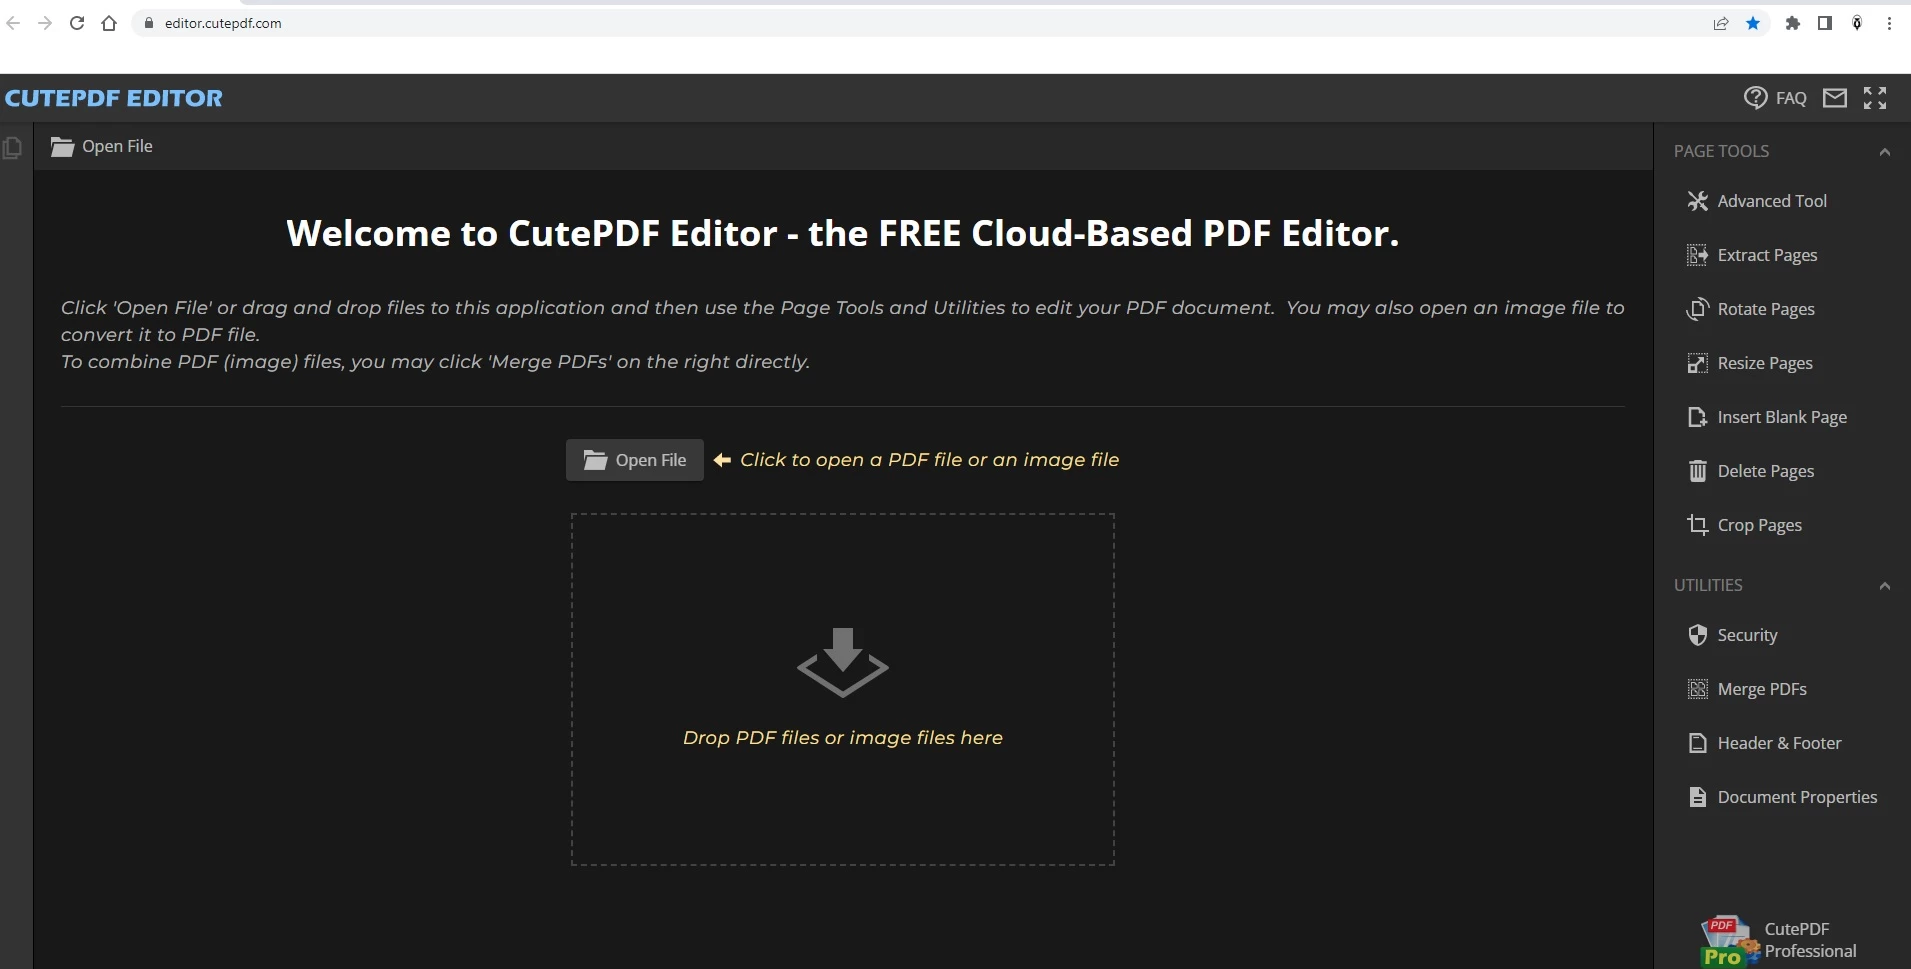
Task: Click the CutePDF Pro logo icon
Action: click(1730, 942)
